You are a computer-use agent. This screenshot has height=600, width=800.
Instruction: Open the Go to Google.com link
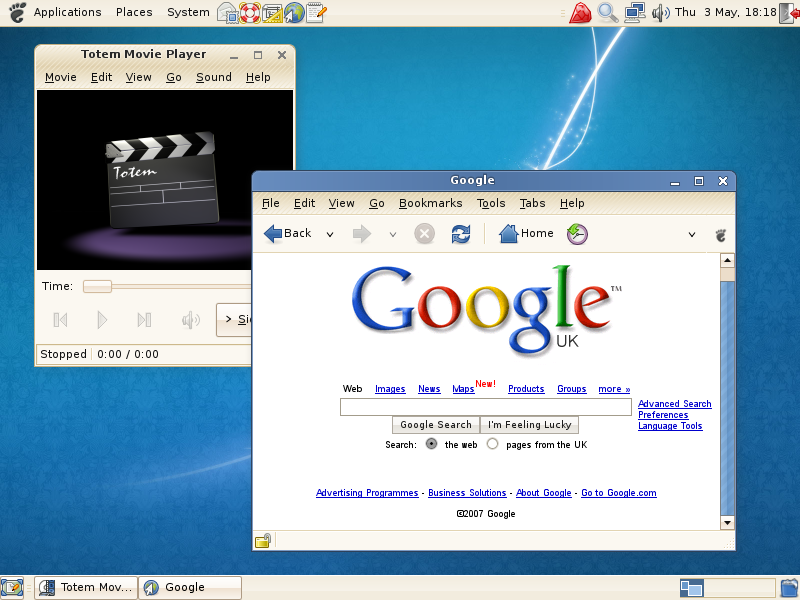pyautogui.click(x=618, y=493)
